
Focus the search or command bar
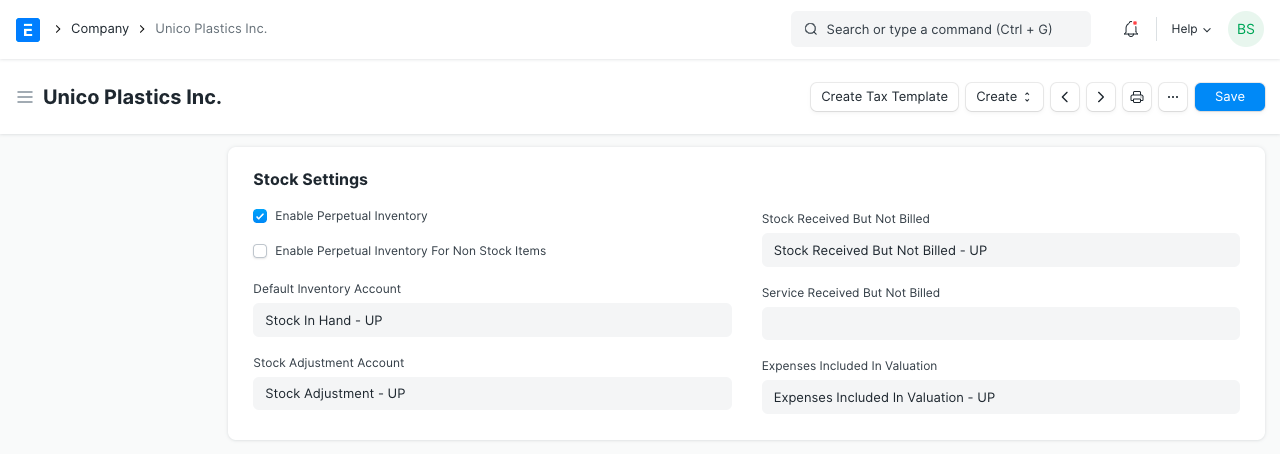(940, 30)
